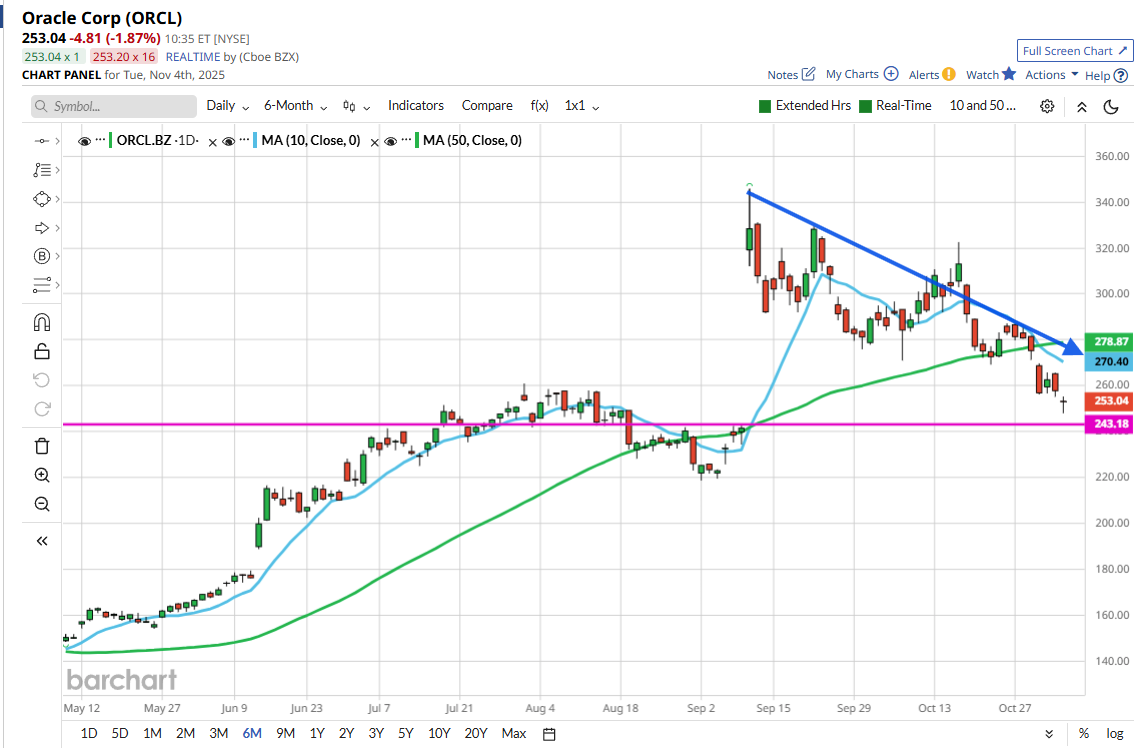The image size is (1148, 748).
Task: Open the date picker calendar icon
Action: [549, 734]
